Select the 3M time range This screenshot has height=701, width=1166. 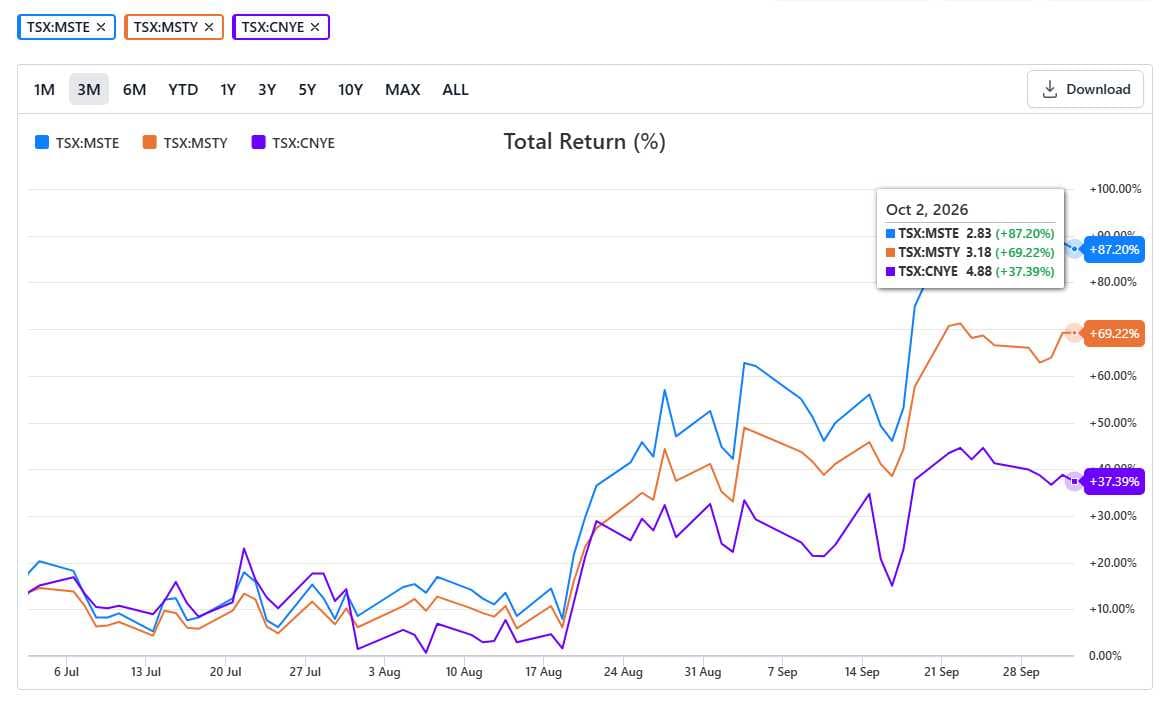[x=89, y=90]
